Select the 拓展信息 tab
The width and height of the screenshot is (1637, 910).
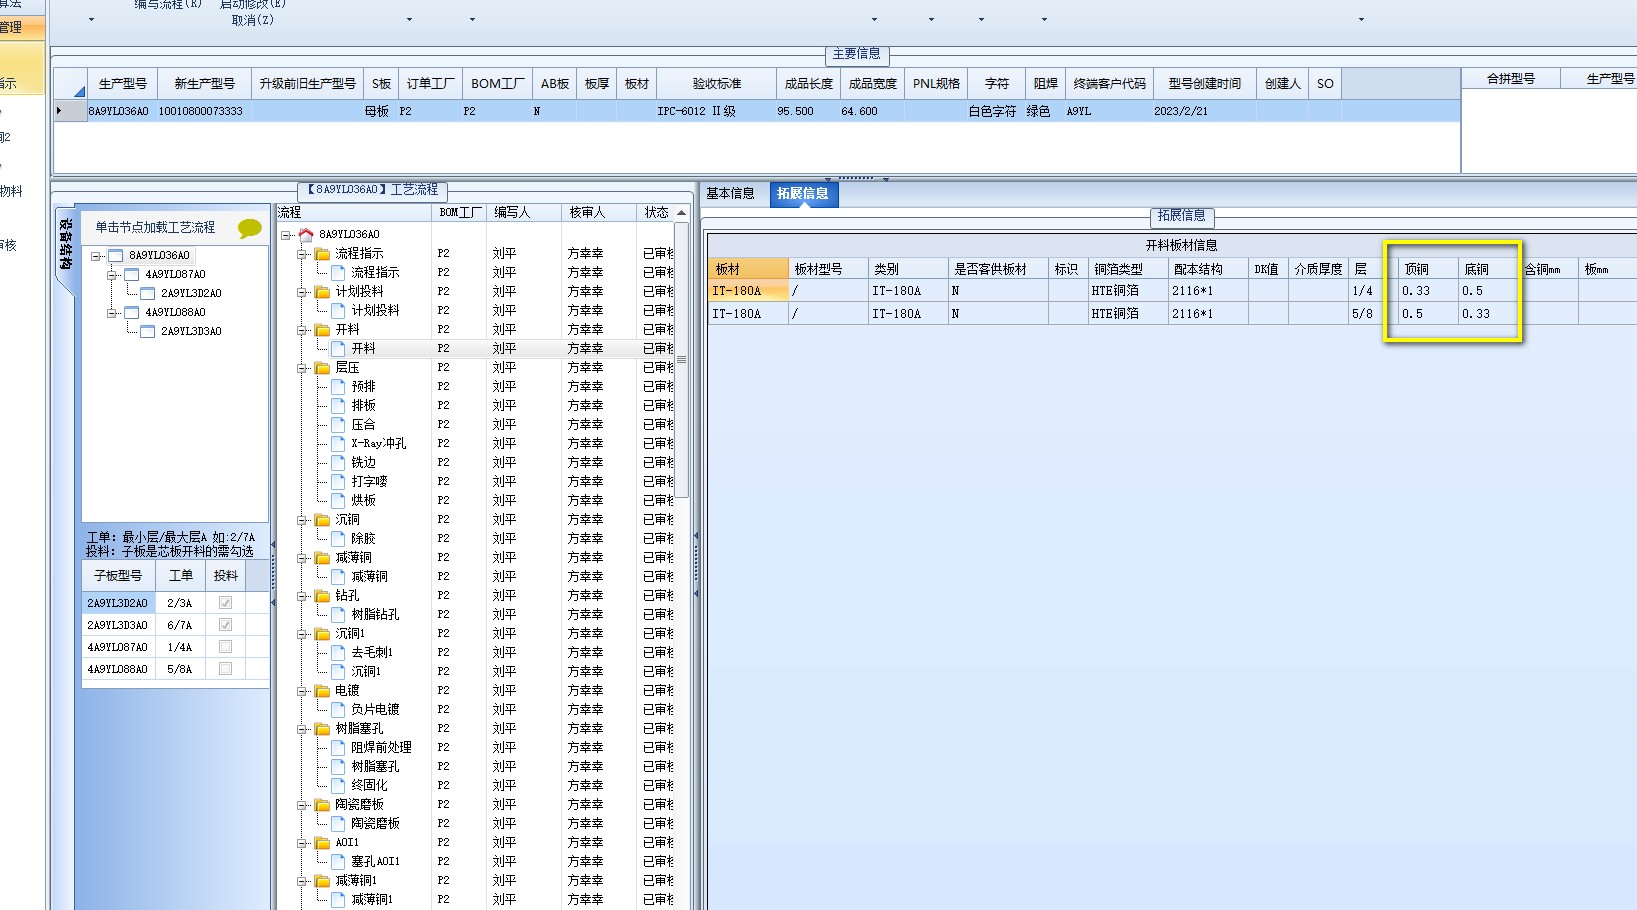[803, 194]
